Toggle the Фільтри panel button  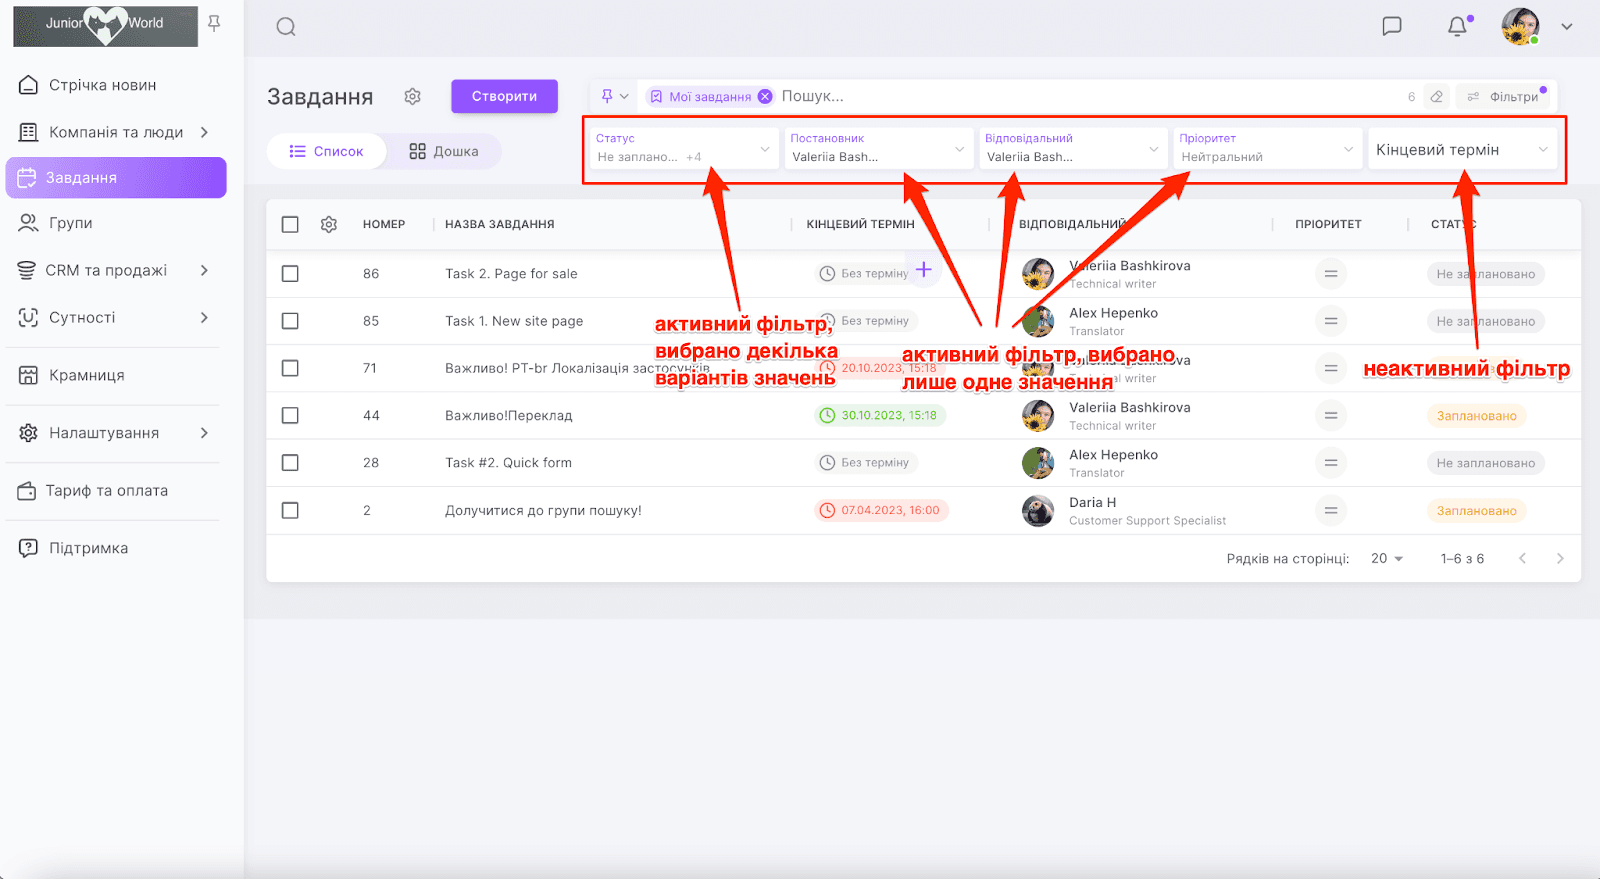tap(1503, 96)
